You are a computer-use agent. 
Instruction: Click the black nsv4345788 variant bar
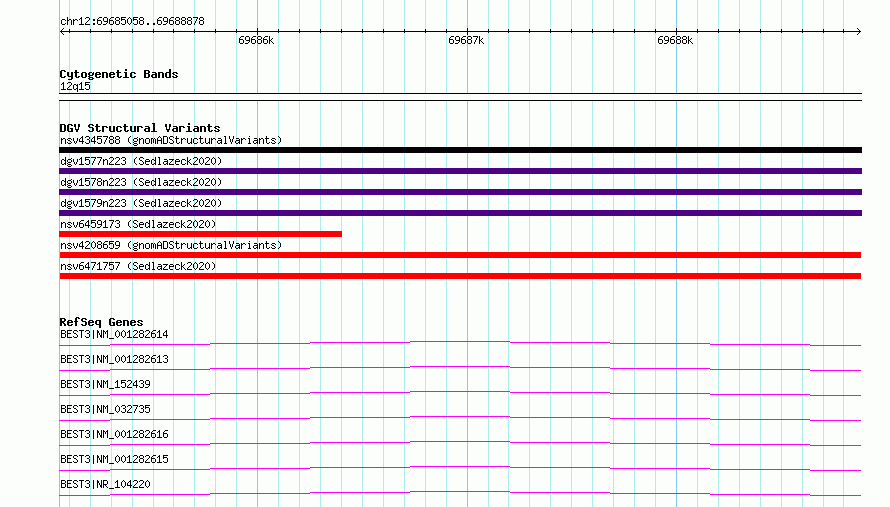click(460, 150)
